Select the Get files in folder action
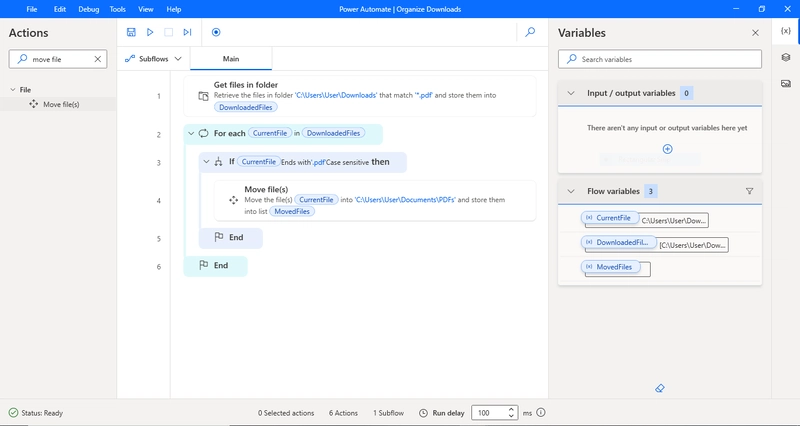Screen dimensions: 800x426 point(360,96)
